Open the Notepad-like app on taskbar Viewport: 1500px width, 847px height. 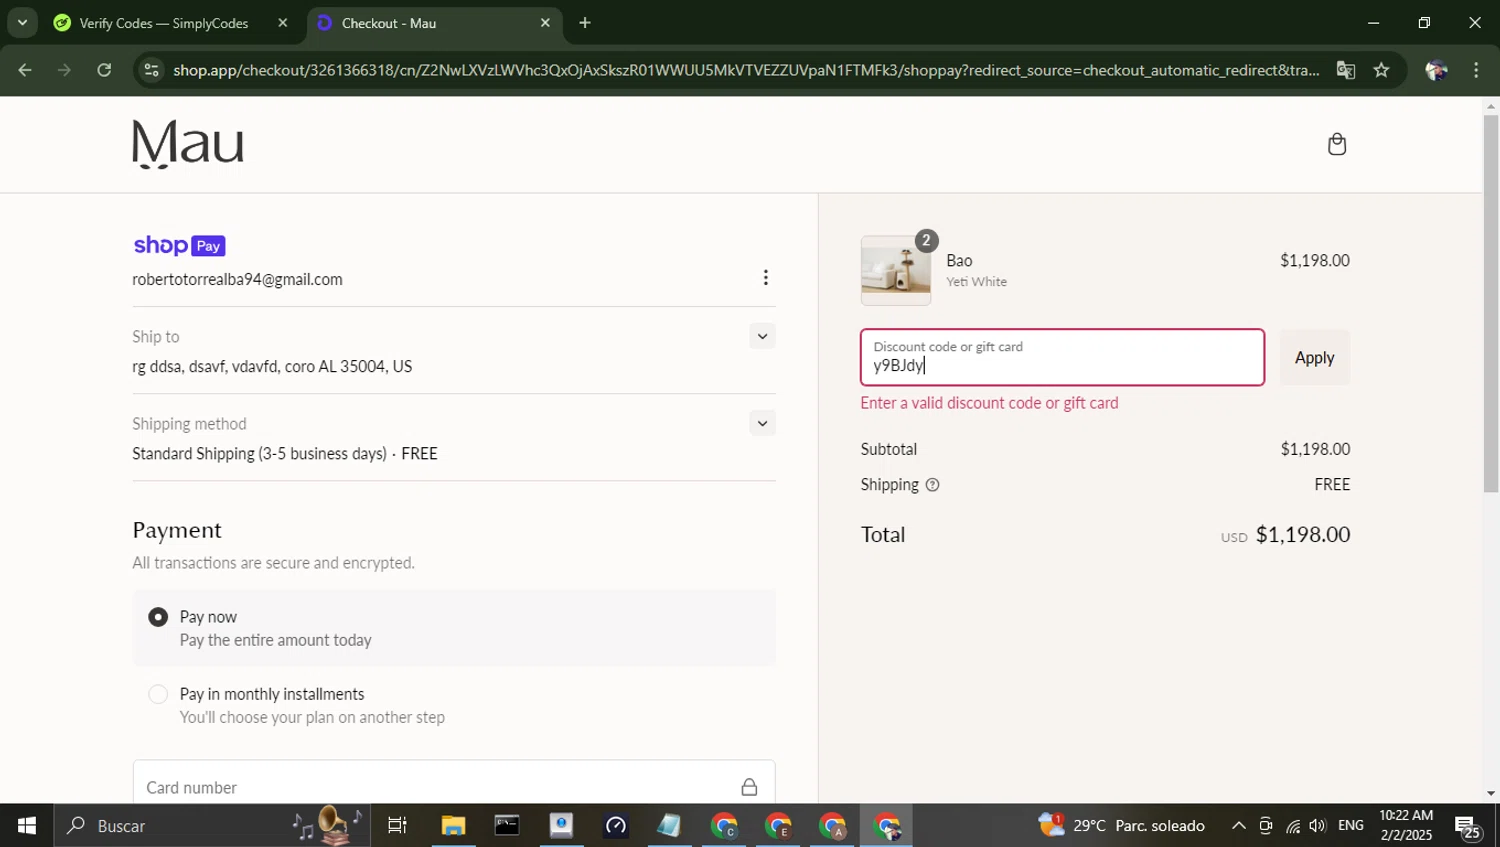669,826
